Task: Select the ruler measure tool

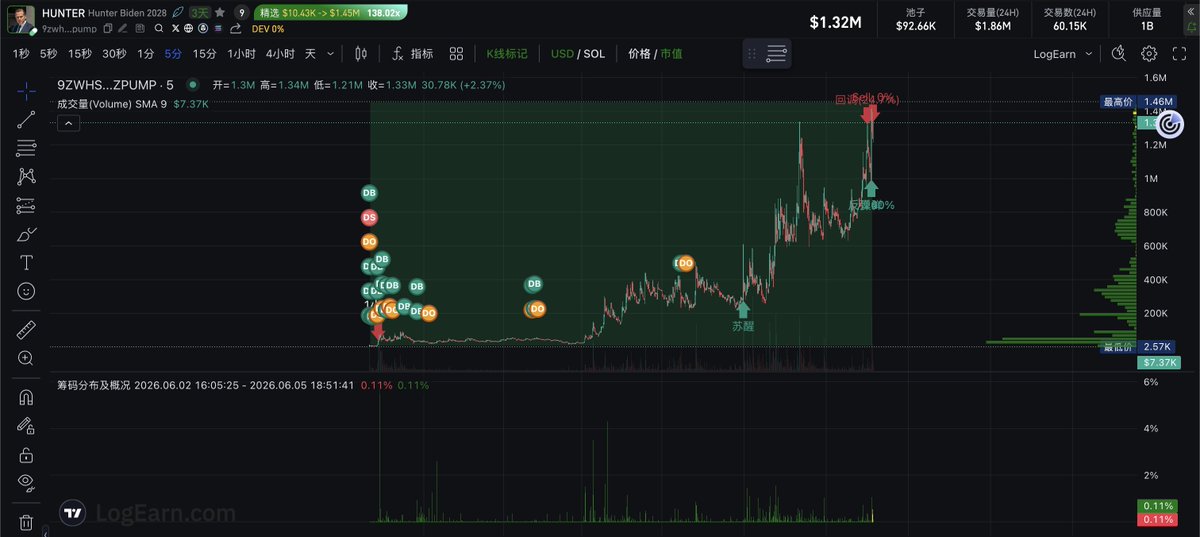Action: (x=26, y=329)
